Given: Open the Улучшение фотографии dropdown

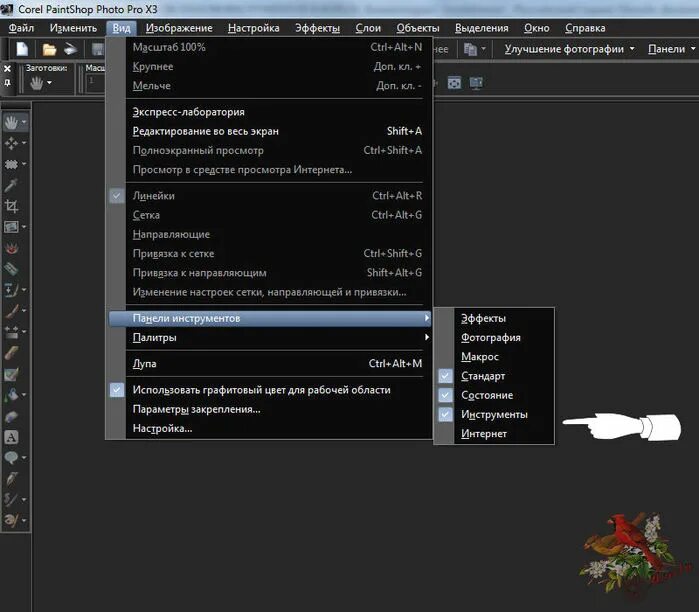Looking at the screenshot, I should point(569,49).
